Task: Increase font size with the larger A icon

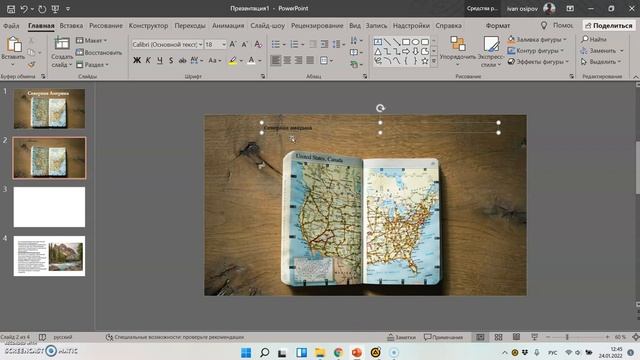Action: [x=233, y=44]
